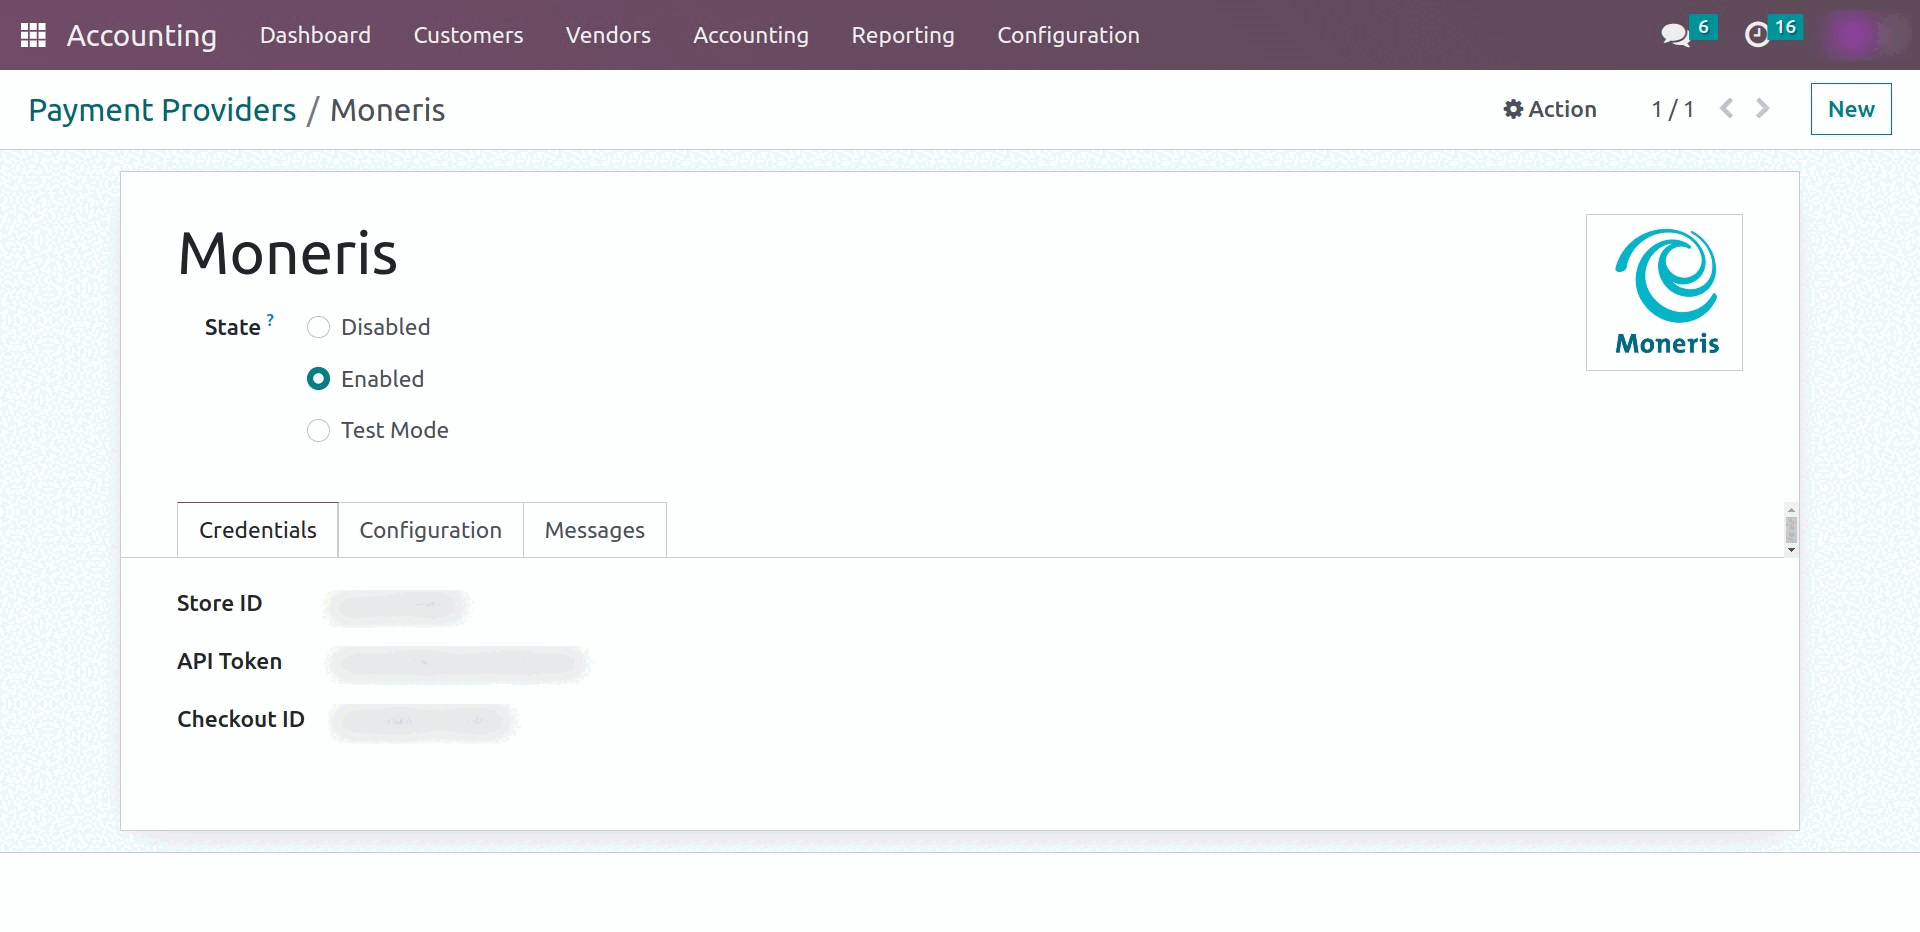Image resolution: width=1920 pixels, height=932 pixels.
Task: Select the Enabled state radio
Action: [x=318, y=379]
